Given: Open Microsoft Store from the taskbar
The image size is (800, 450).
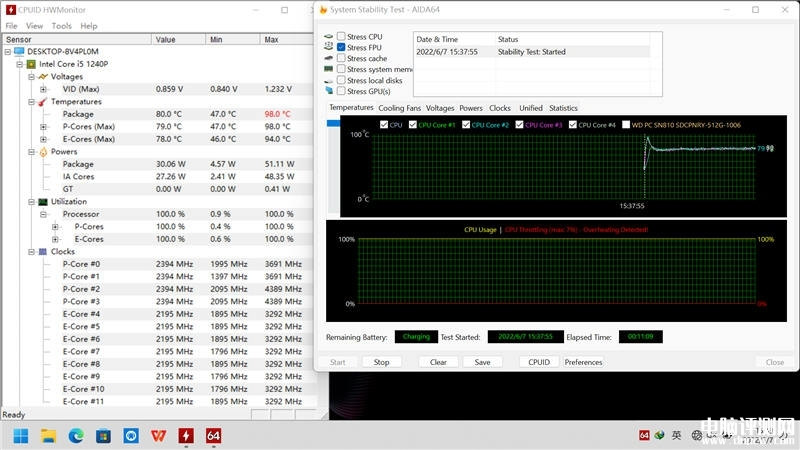Looking at the screenshot, I should 104,436.
